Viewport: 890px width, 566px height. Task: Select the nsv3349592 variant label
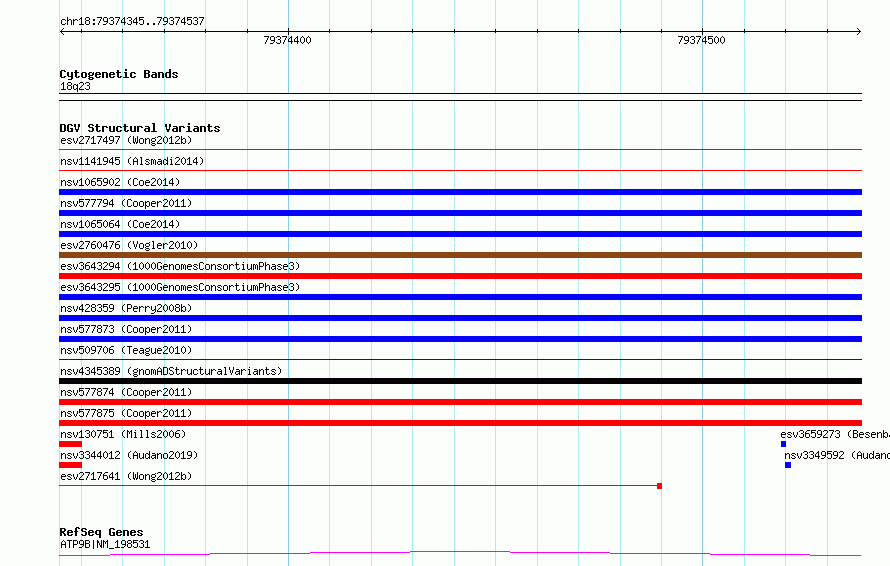pos(837,455)
